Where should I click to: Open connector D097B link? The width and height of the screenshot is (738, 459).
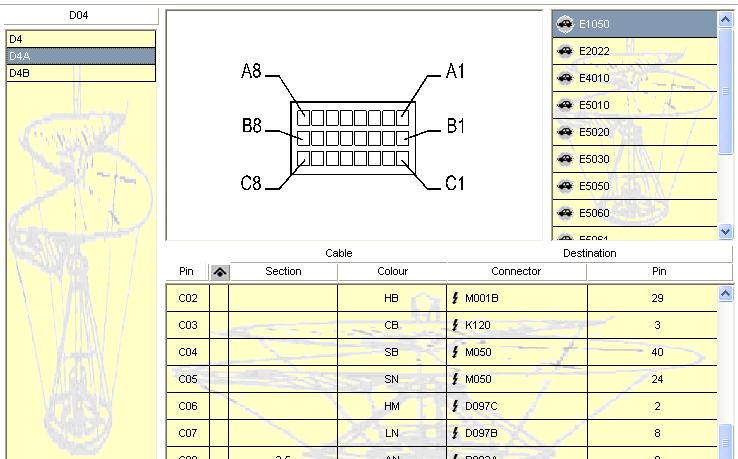pos(481,433)
